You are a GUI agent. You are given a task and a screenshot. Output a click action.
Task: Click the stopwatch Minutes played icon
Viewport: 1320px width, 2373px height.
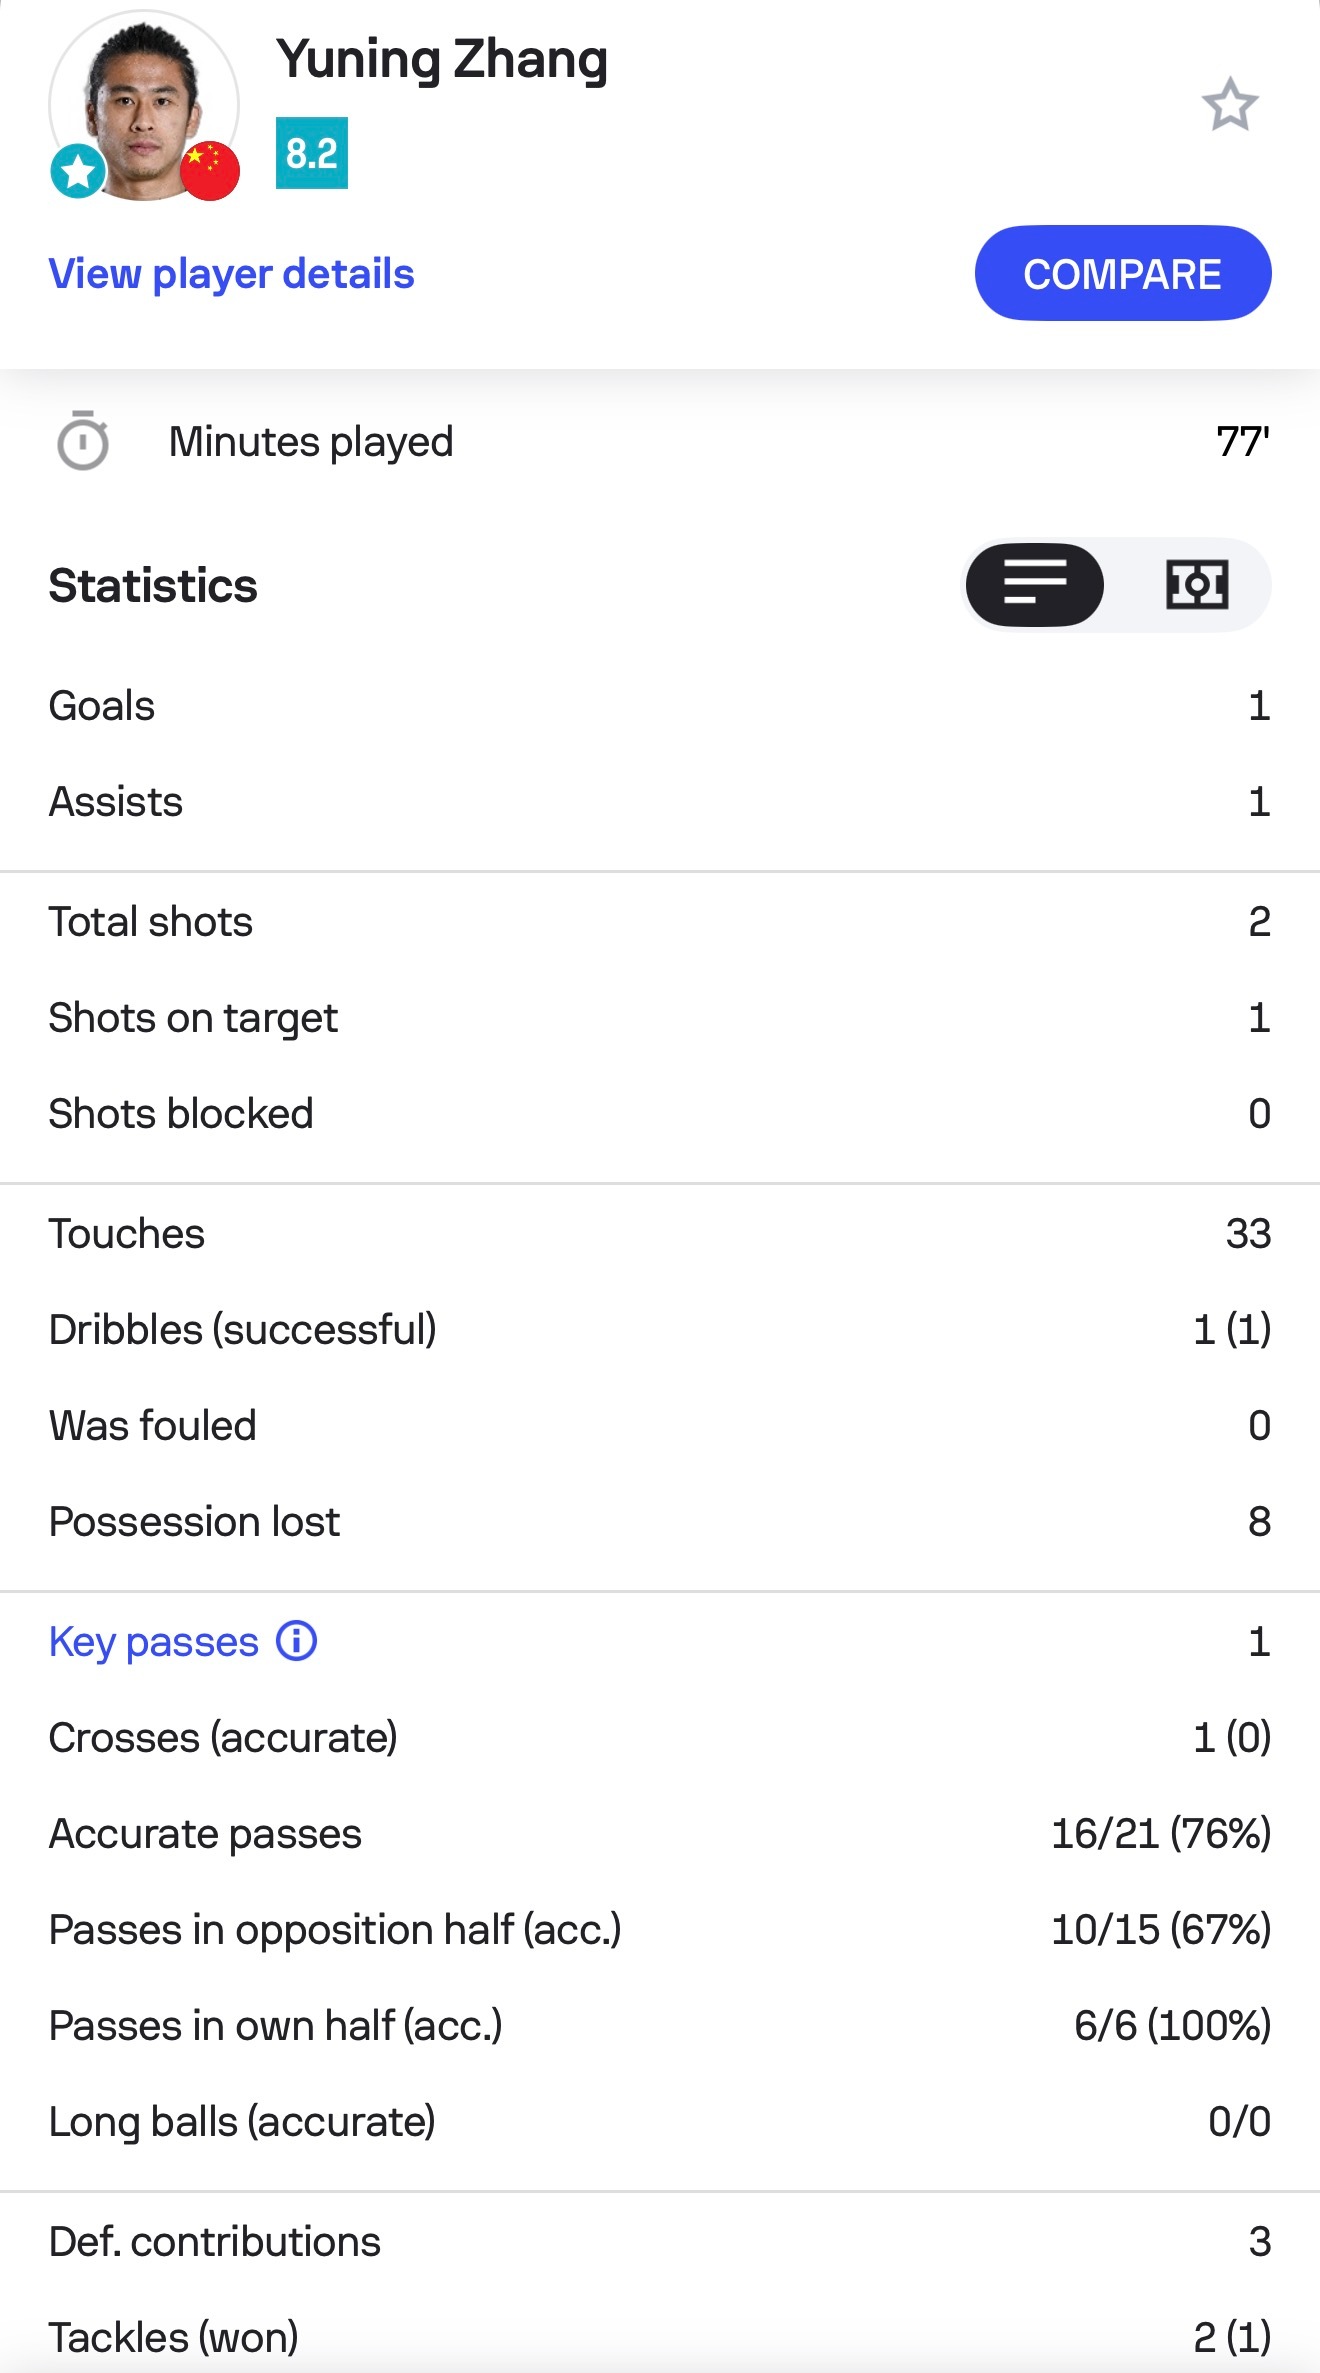pos(83,441)
